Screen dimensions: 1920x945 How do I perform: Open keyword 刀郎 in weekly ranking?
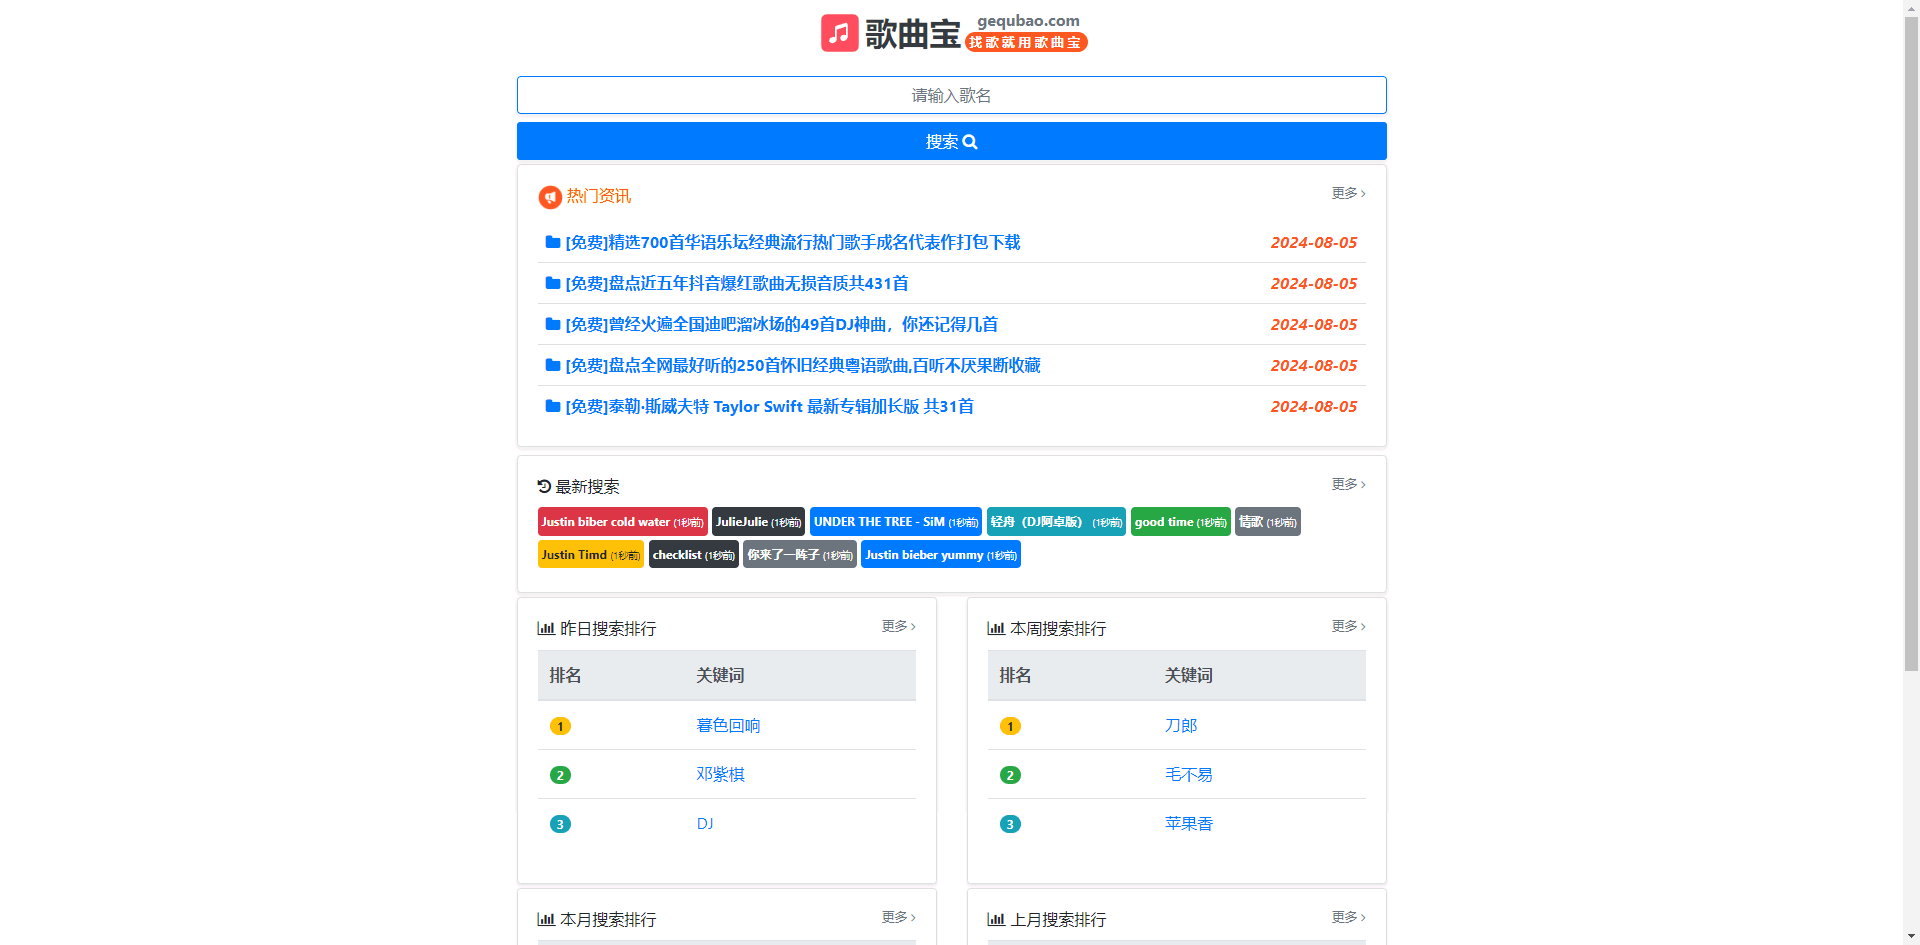point(1180,726)
